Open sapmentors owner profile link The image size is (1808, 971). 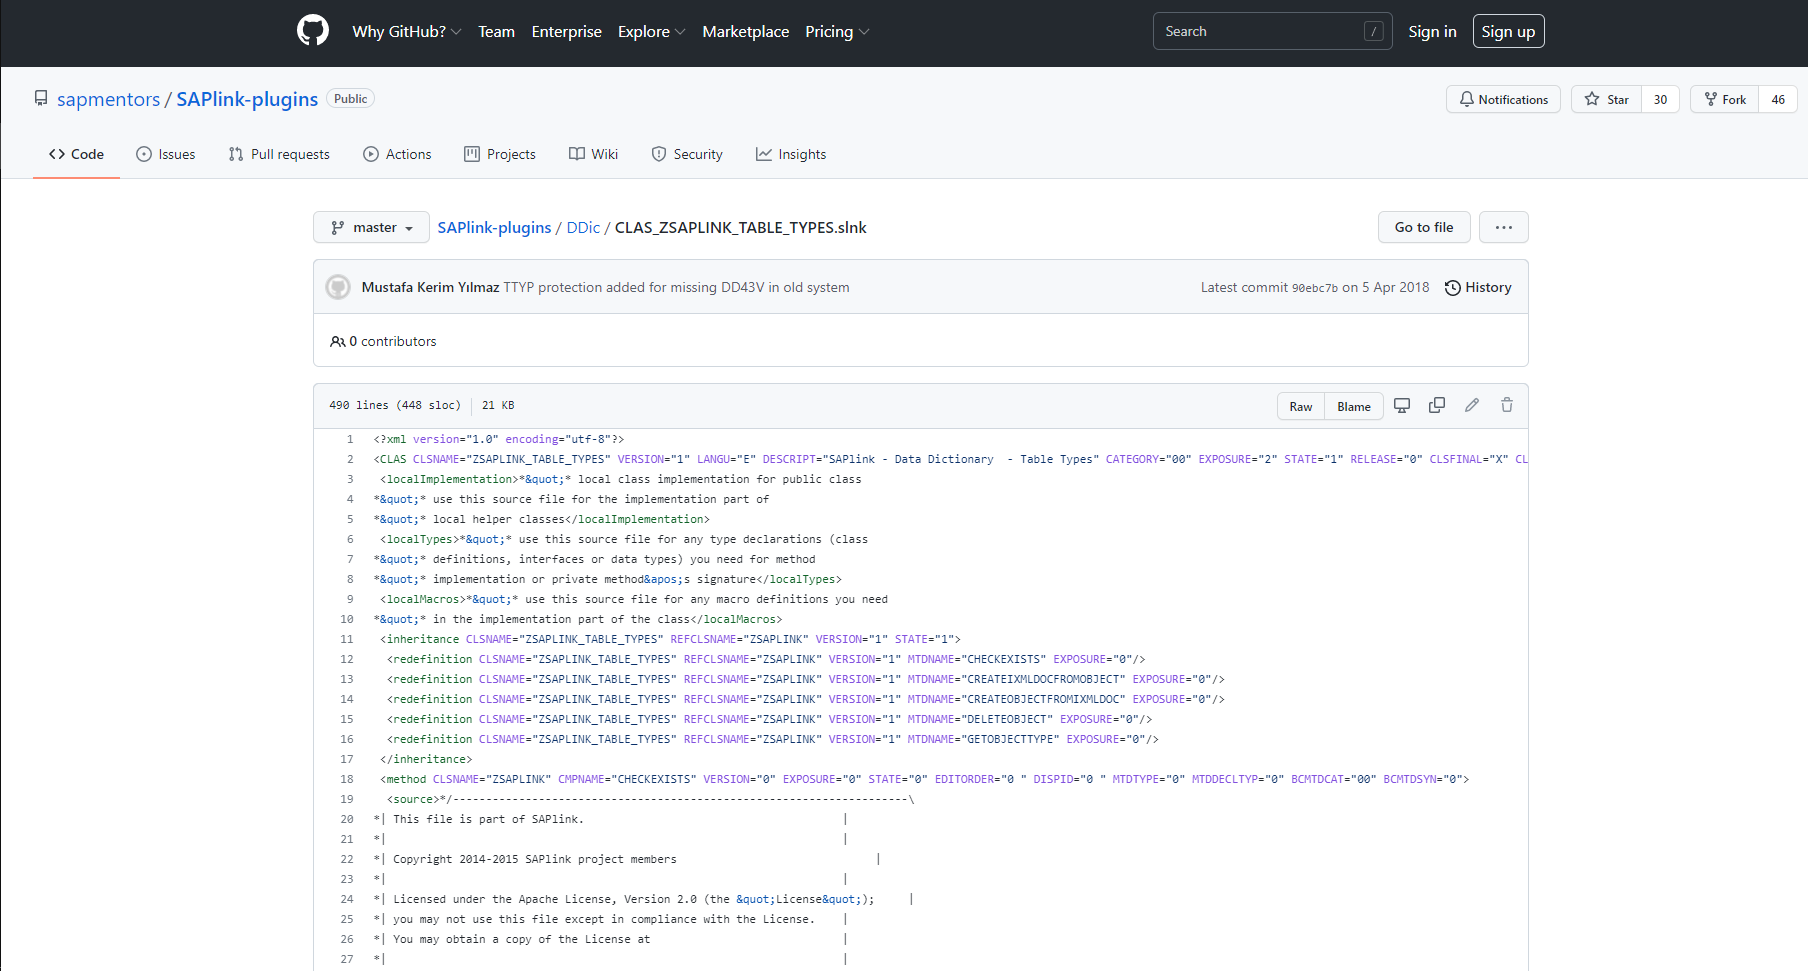(x=108, y=99)
